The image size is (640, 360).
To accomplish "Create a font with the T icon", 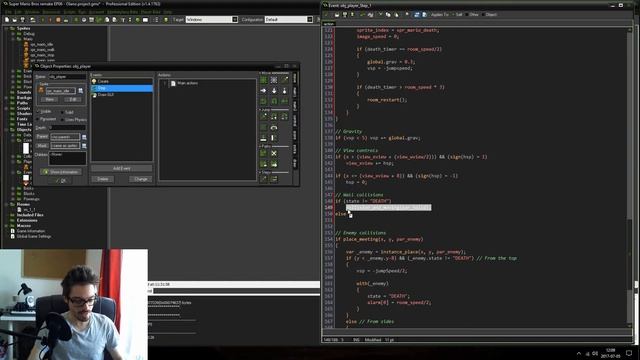I will tap(123, 20).
